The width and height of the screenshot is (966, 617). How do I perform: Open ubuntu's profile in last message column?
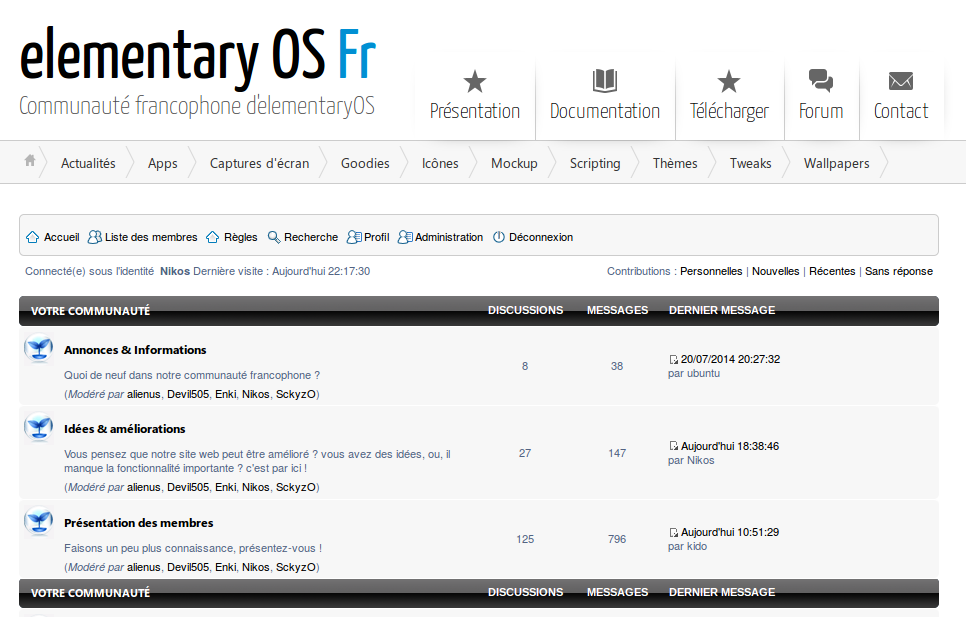[704, 373]
